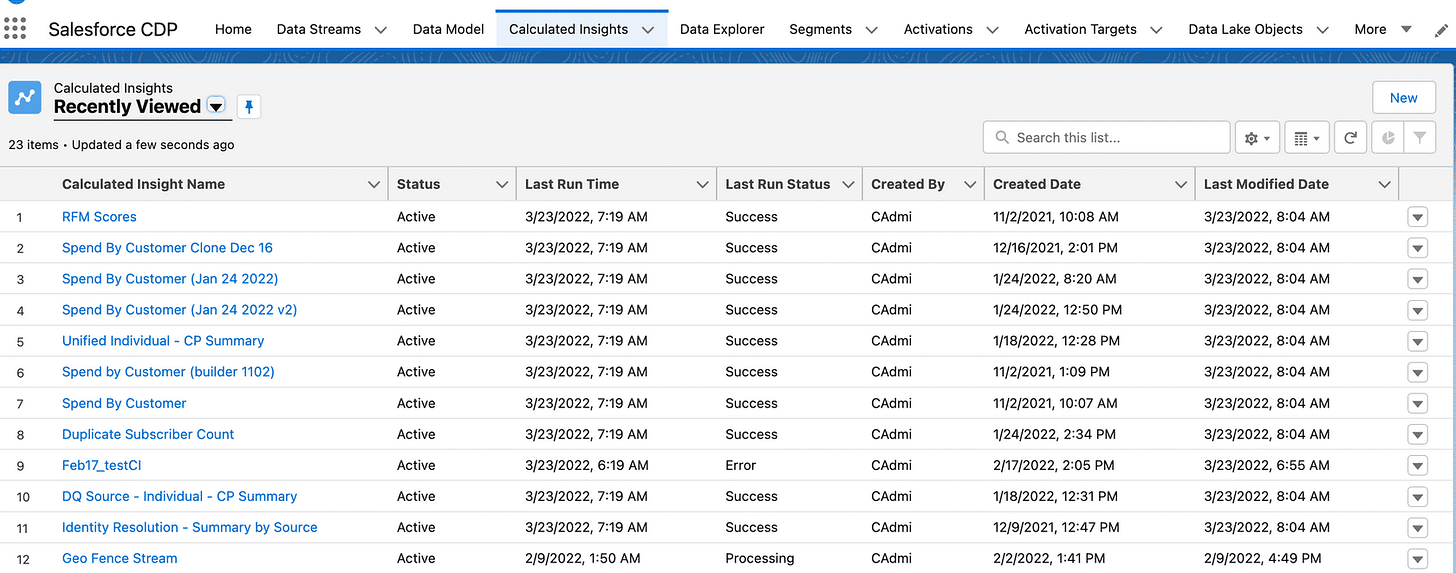Sort by Created Date column header
1456x573 pixels.
pyautogui.click(x=1036, y=184)
